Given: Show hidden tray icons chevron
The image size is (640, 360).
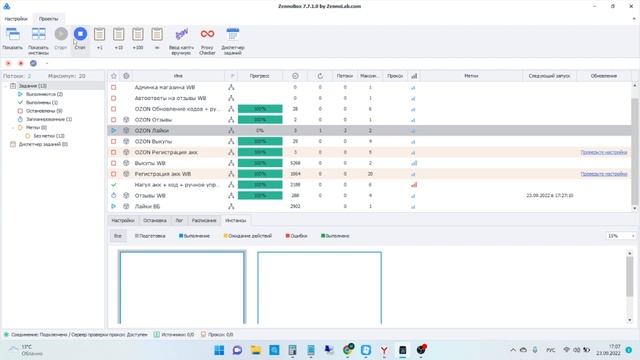Looking at the screenshot, I should coord(513,350).
